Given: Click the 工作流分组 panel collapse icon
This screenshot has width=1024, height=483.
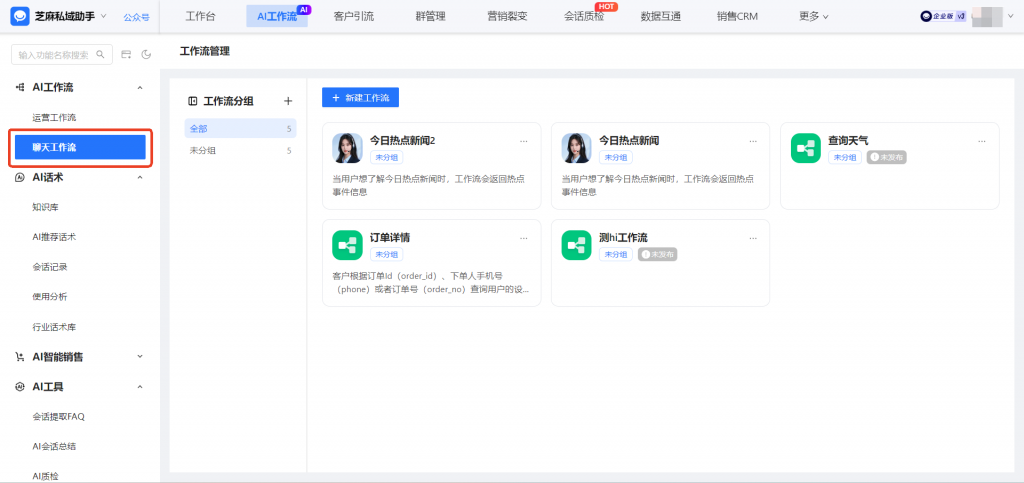Looking at the screenshot, I should click(193, 101).
